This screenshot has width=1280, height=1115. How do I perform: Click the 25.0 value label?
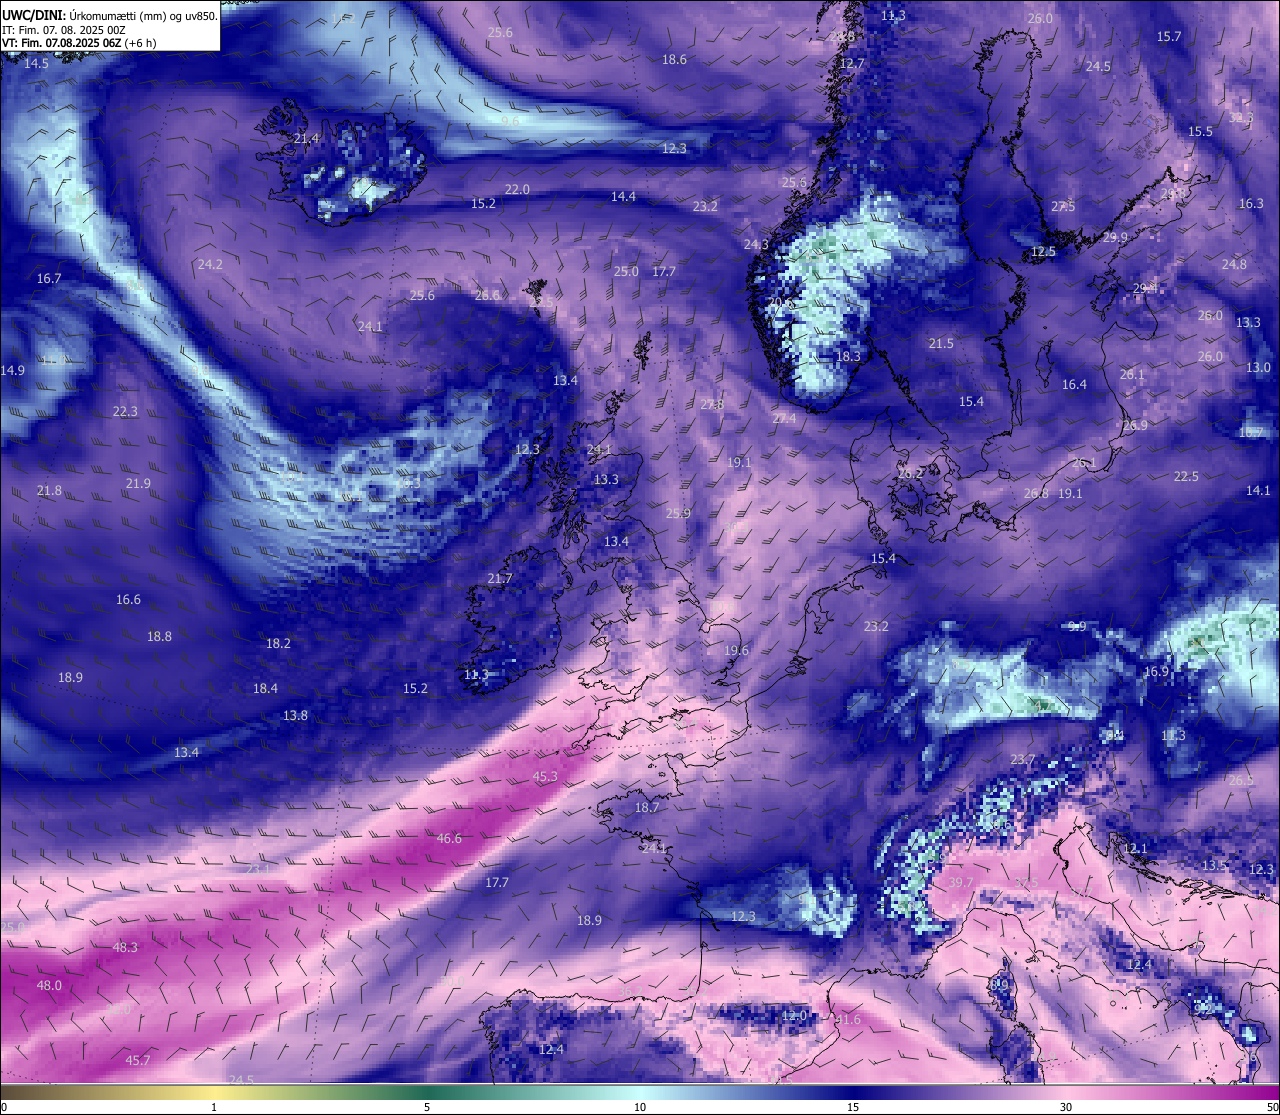tap(626, 271)
